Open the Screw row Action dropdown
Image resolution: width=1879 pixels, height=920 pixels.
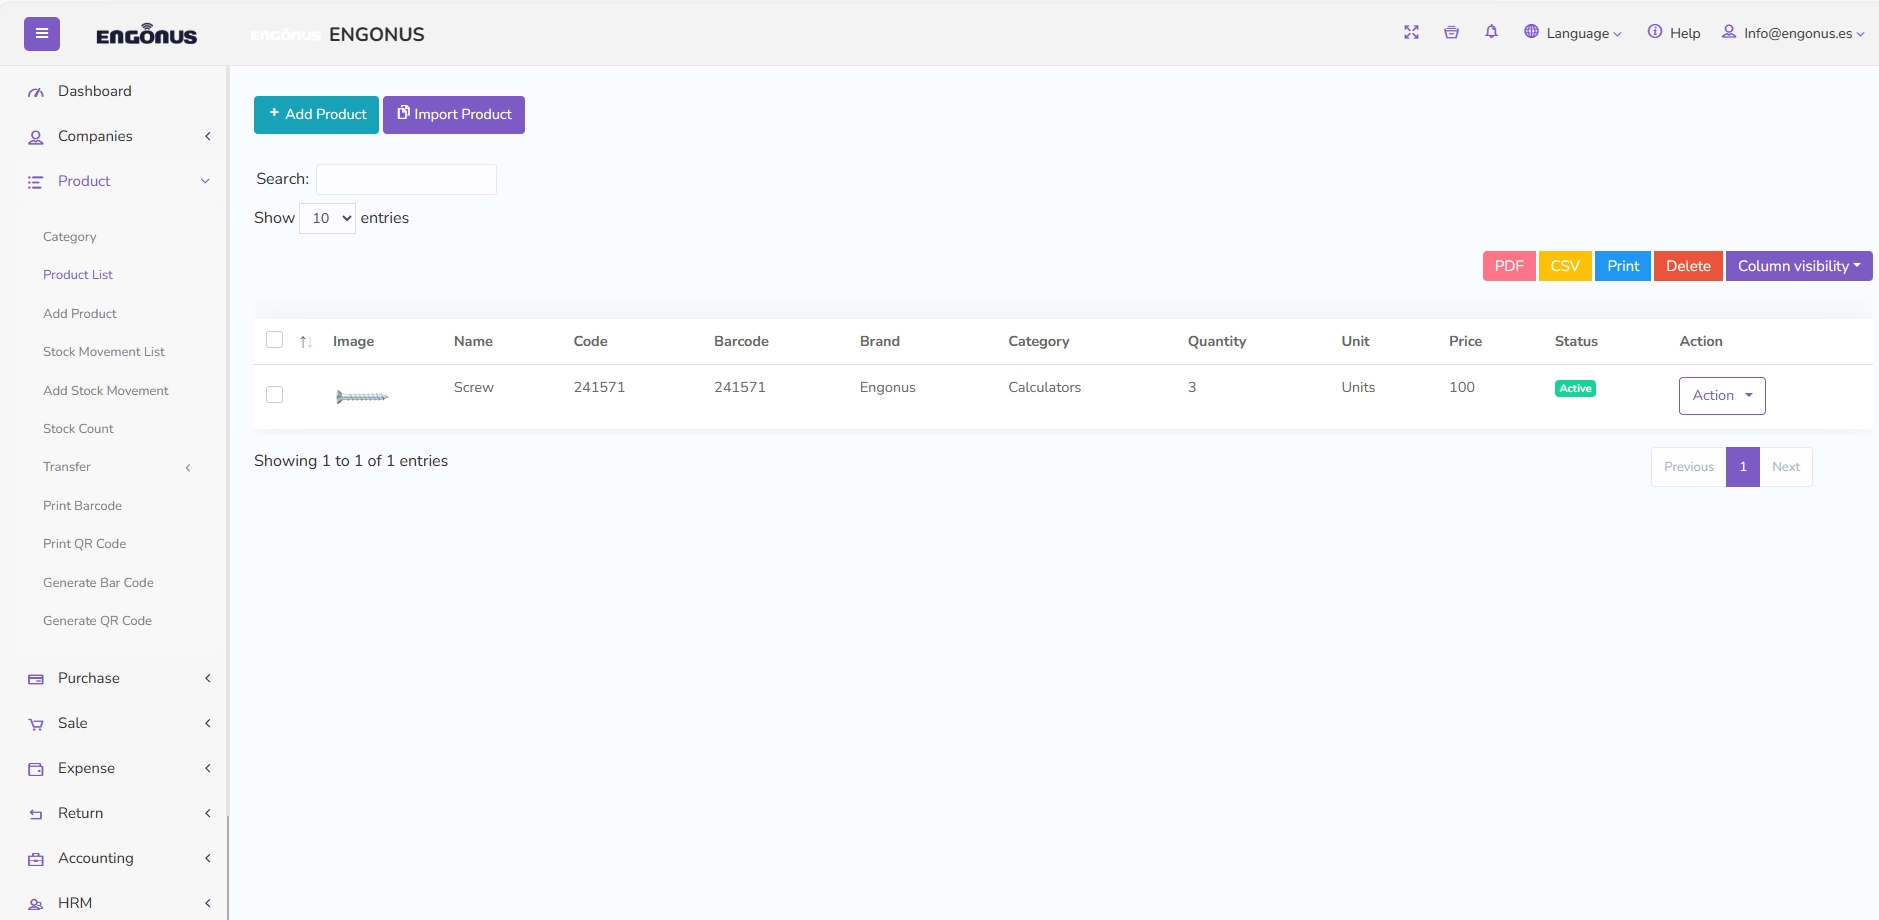coord(1722,396)
